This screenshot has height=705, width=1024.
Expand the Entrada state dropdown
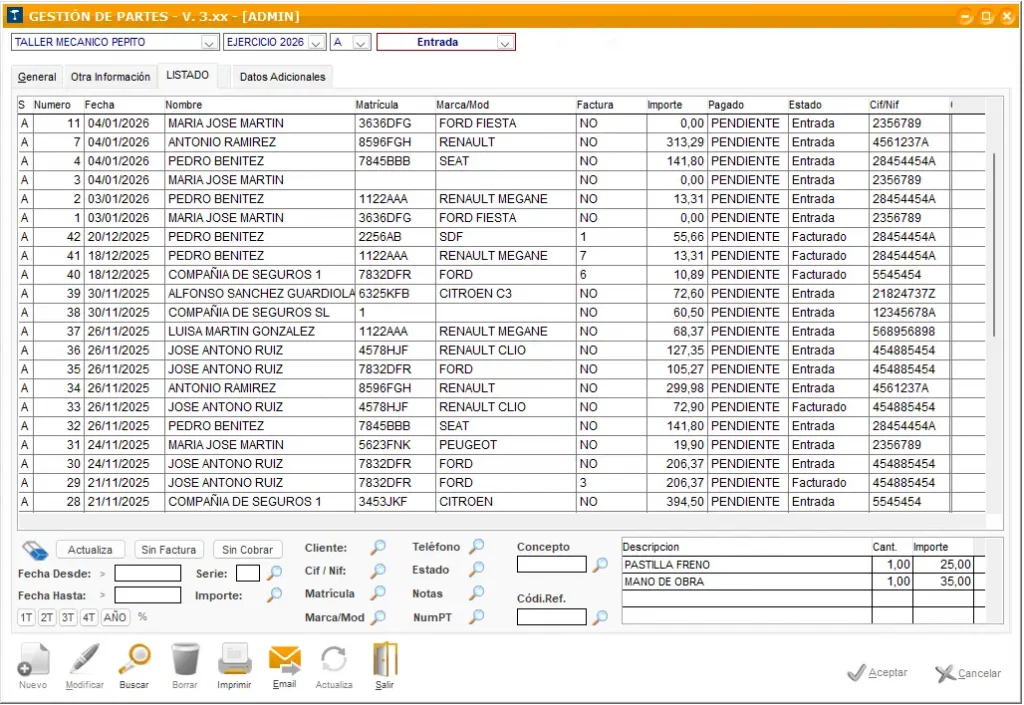(x=505, y=42)
